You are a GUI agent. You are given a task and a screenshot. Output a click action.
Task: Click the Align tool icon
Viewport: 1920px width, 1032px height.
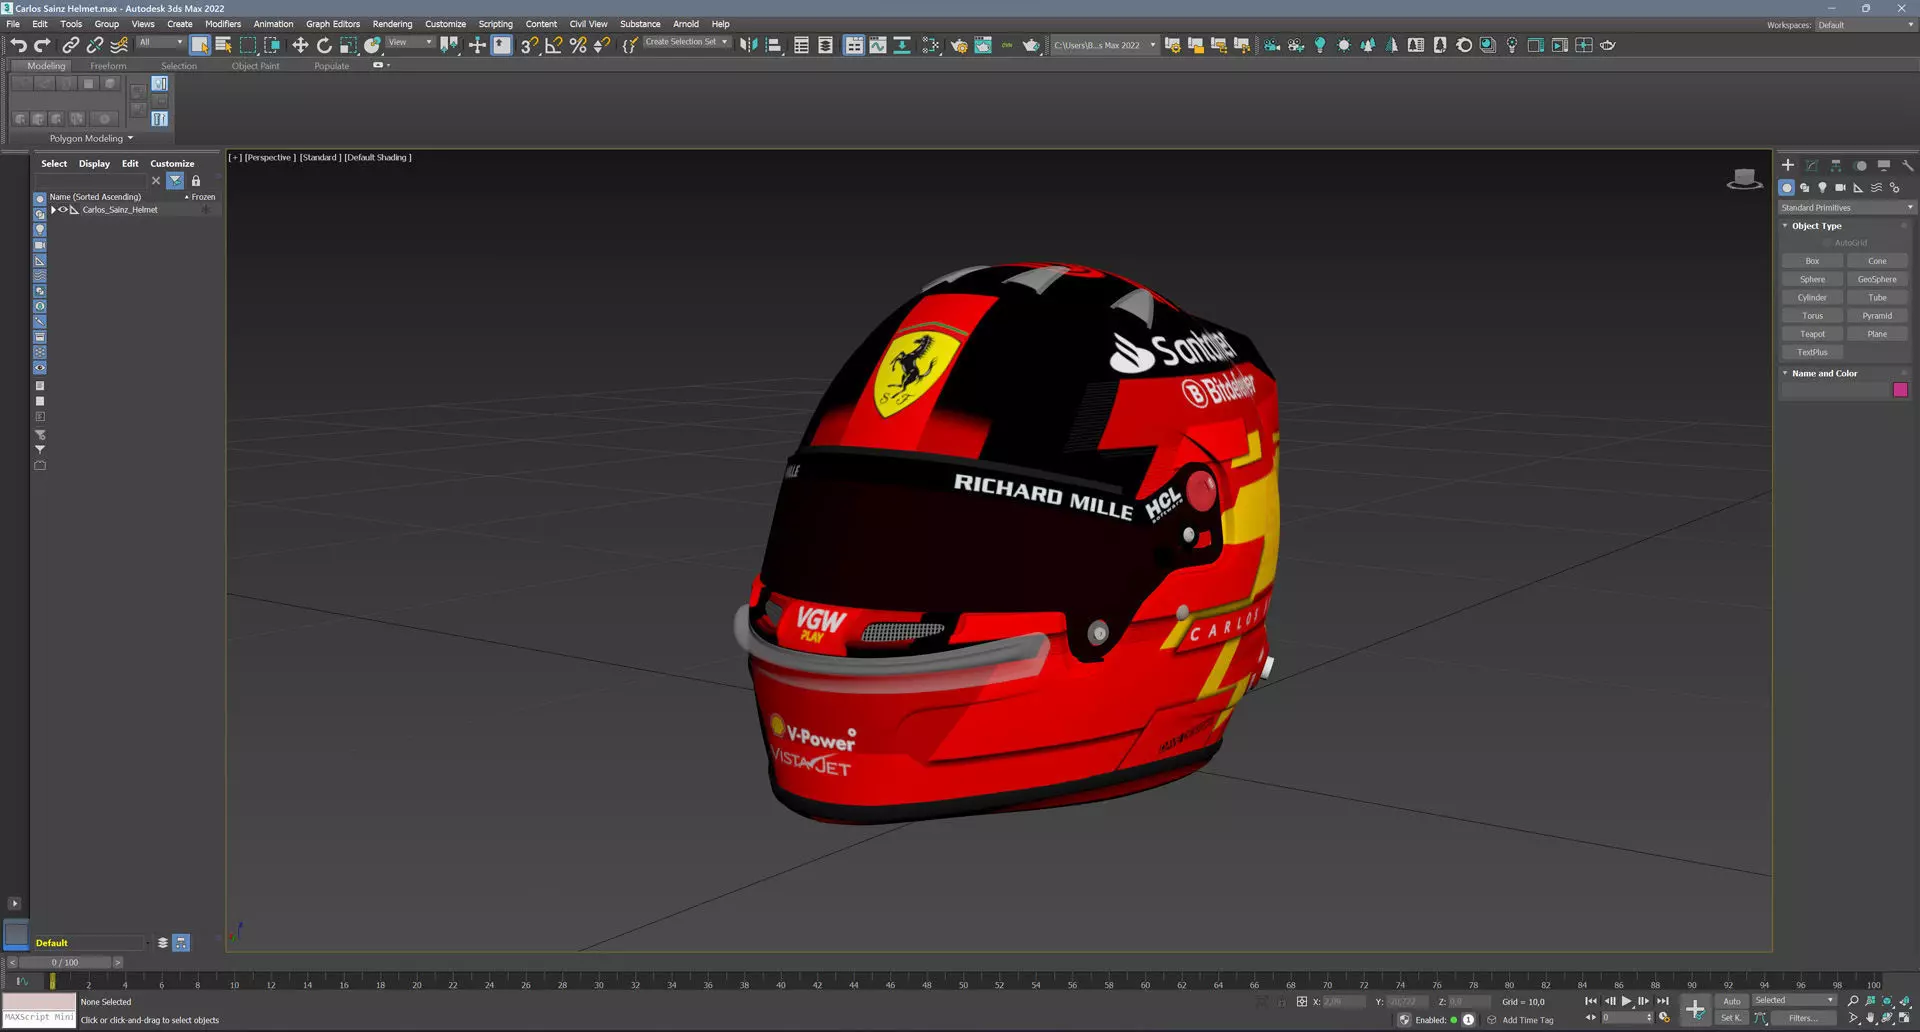(x=773, y=45)
